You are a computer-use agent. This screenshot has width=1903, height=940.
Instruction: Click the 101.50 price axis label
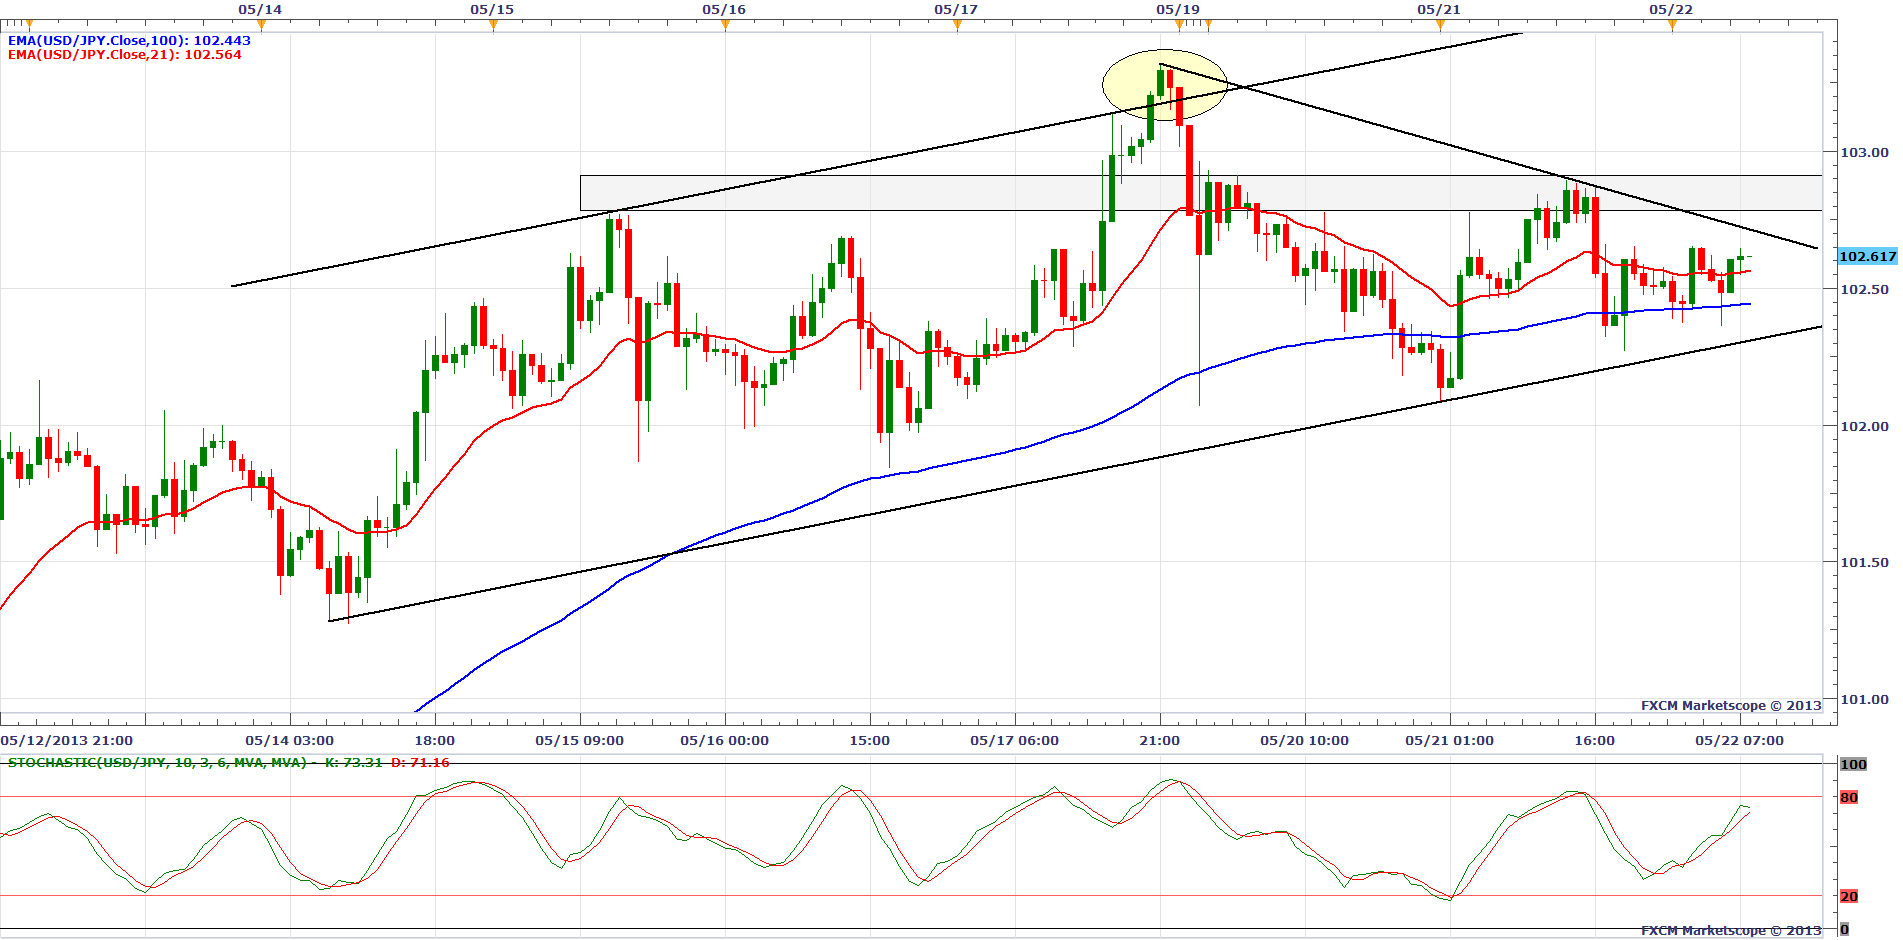(1865, 563)
